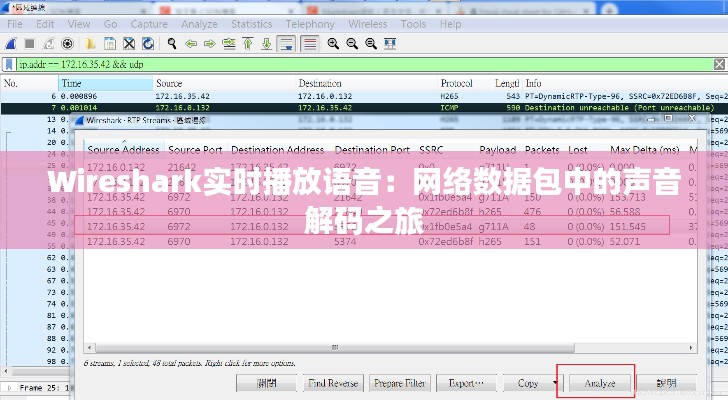Screen dimensions: 728x400
Task: Start capture with the shark fin icon
Action: click(x=9, y=43)
